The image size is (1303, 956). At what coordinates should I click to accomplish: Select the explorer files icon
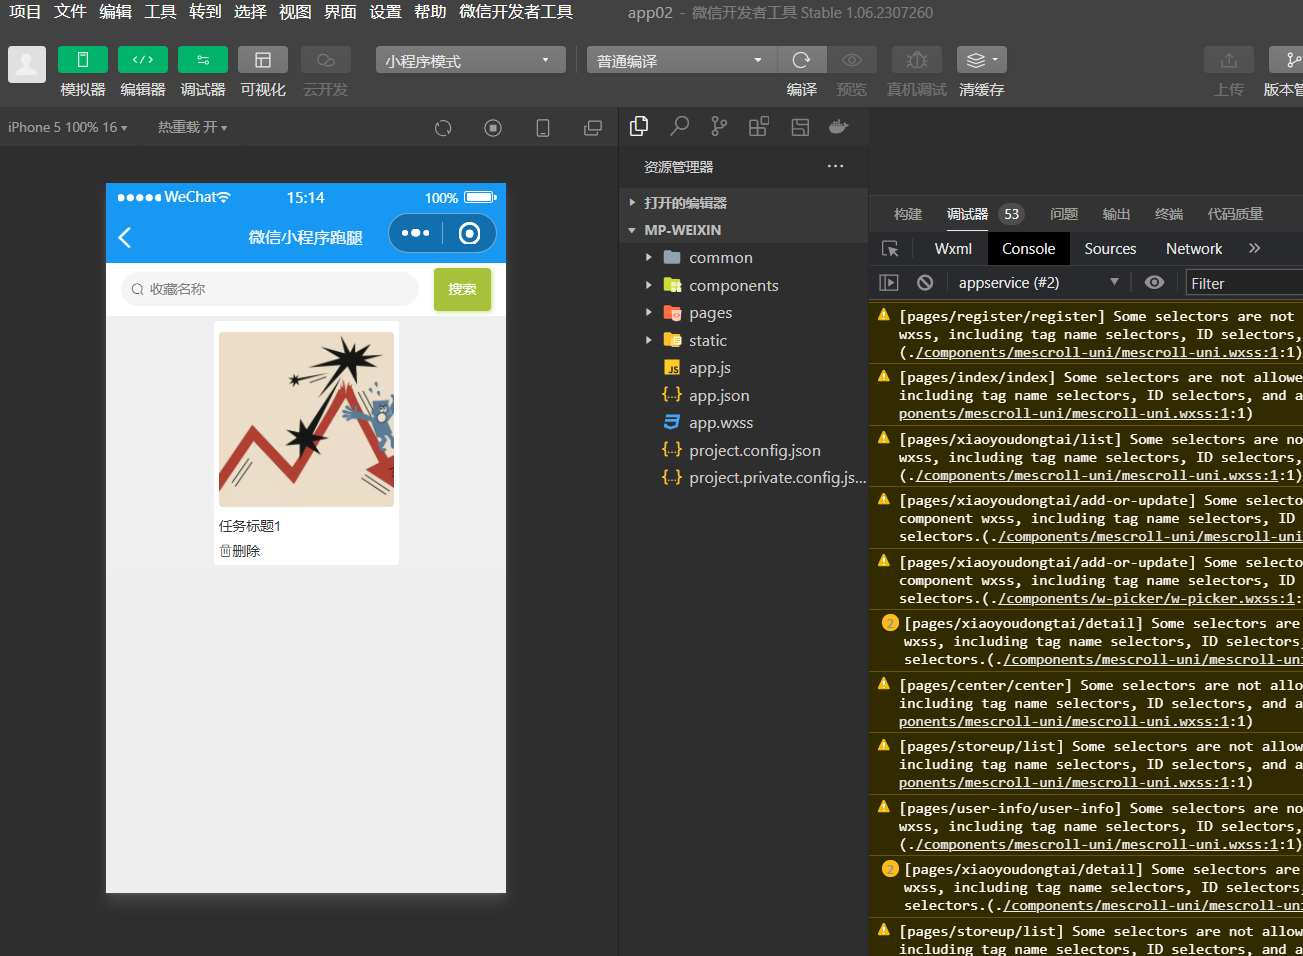(639, 126)
